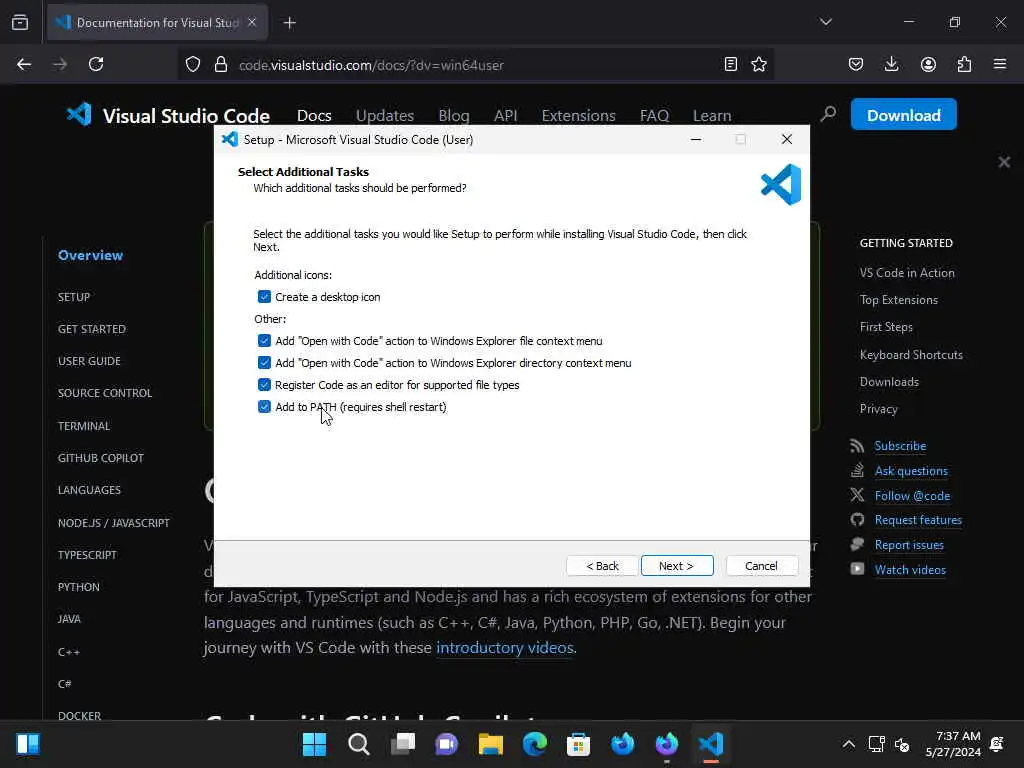Go back with the browser back arrow
1024x768 pixels.
[24, 64]
